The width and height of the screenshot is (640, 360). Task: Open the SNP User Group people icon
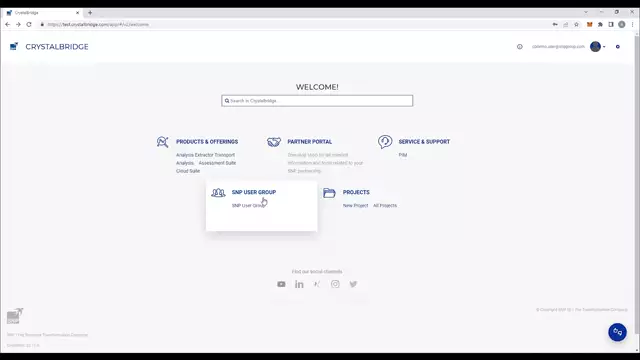pos(218,192)
